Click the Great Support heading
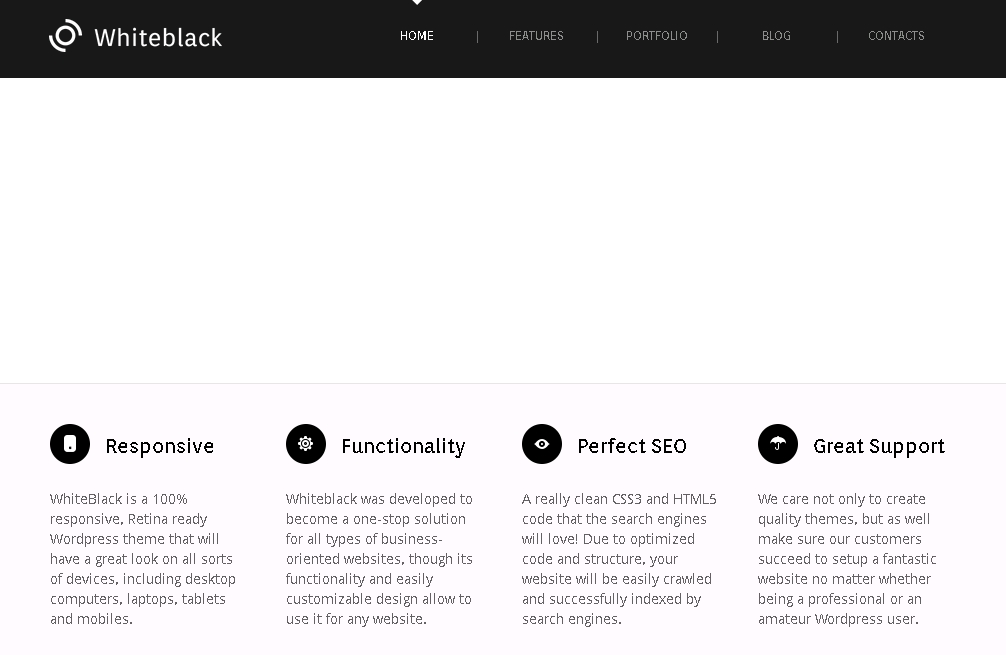Image resolution: width=1006 pixels, height=655 pixels. tap(879, 446)
